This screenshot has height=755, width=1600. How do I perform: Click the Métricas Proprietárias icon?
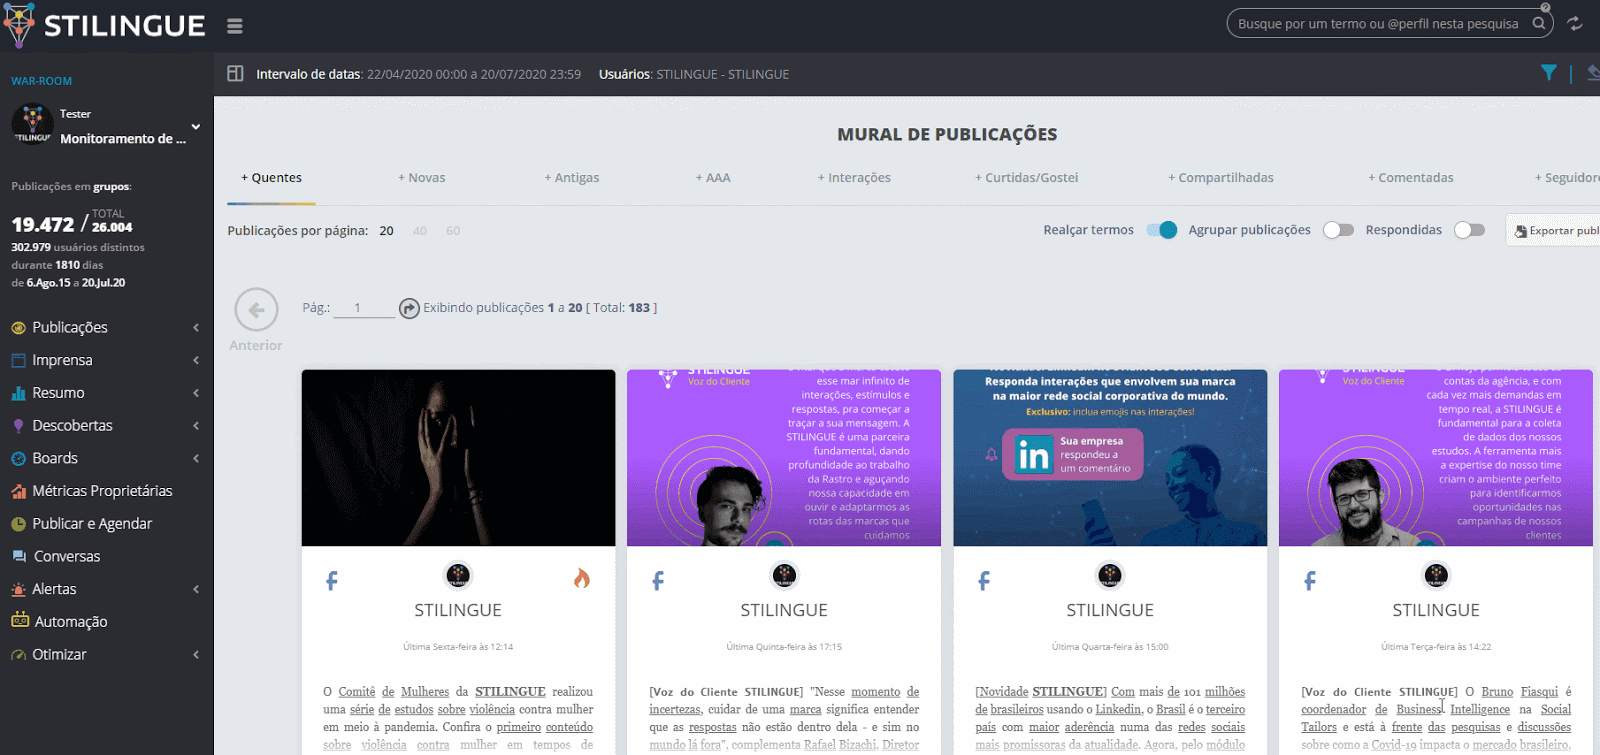click(x=18, y=491)
